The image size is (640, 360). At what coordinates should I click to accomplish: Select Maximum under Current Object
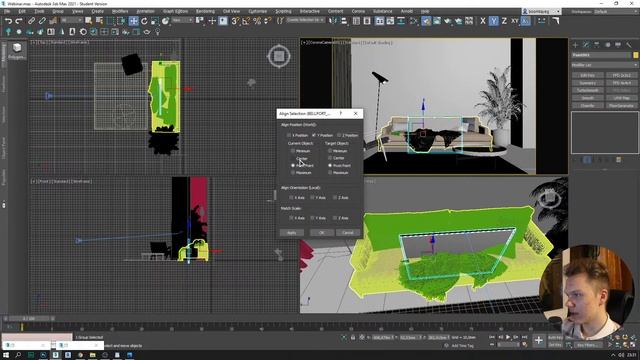(x=293, y=173)
